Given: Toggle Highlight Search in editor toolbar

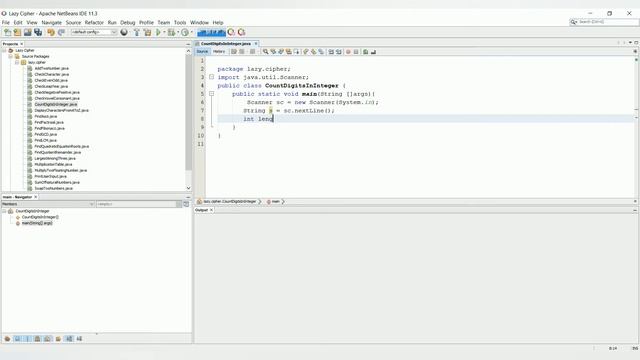Looking at the screenshot, I should [289, 52].
